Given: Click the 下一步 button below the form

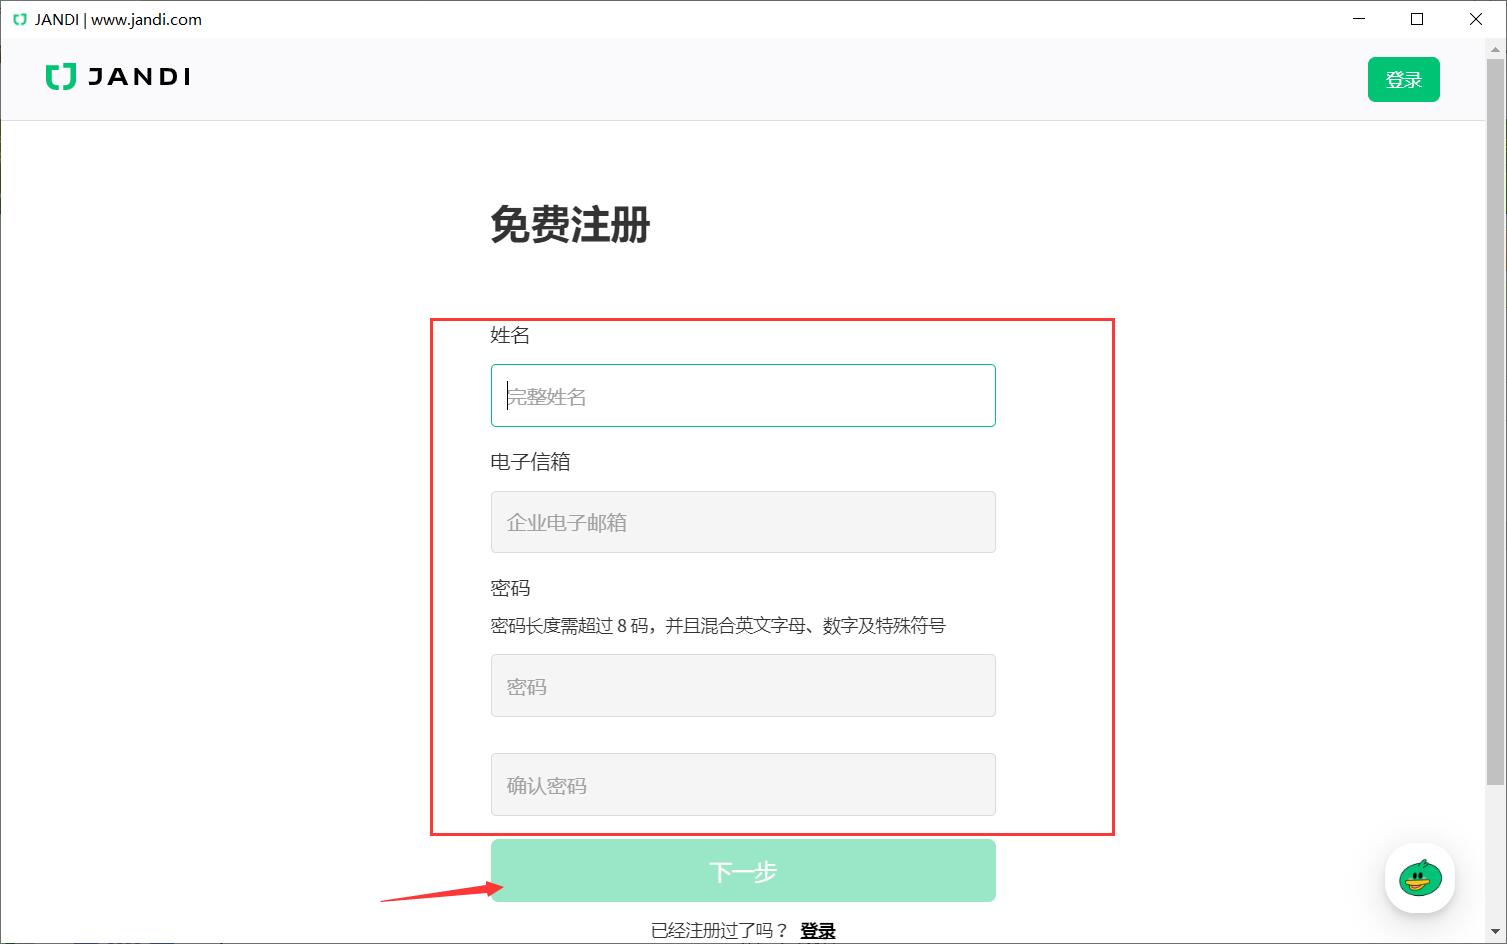Looking at the screenshot, I should pos(742,870).
